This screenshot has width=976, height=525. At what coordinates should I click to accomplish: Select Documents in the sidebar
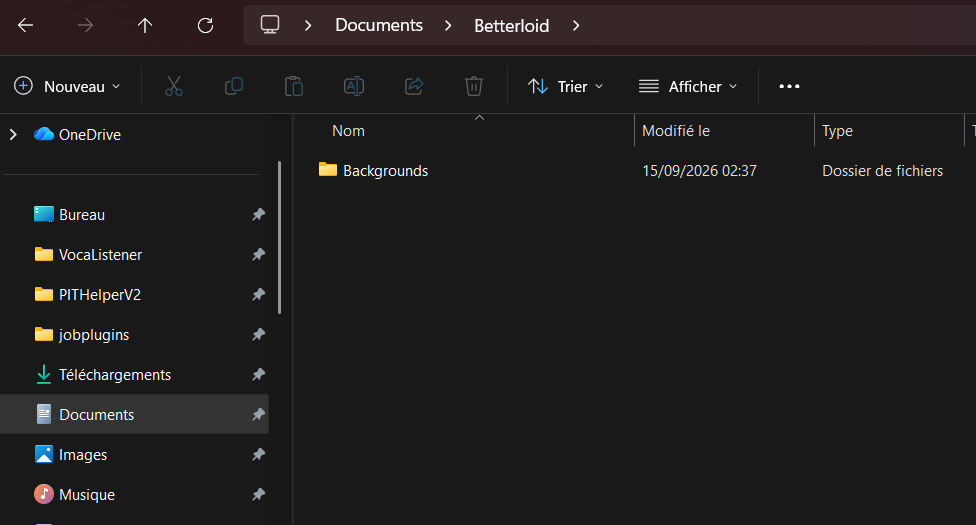coord(134,414)
